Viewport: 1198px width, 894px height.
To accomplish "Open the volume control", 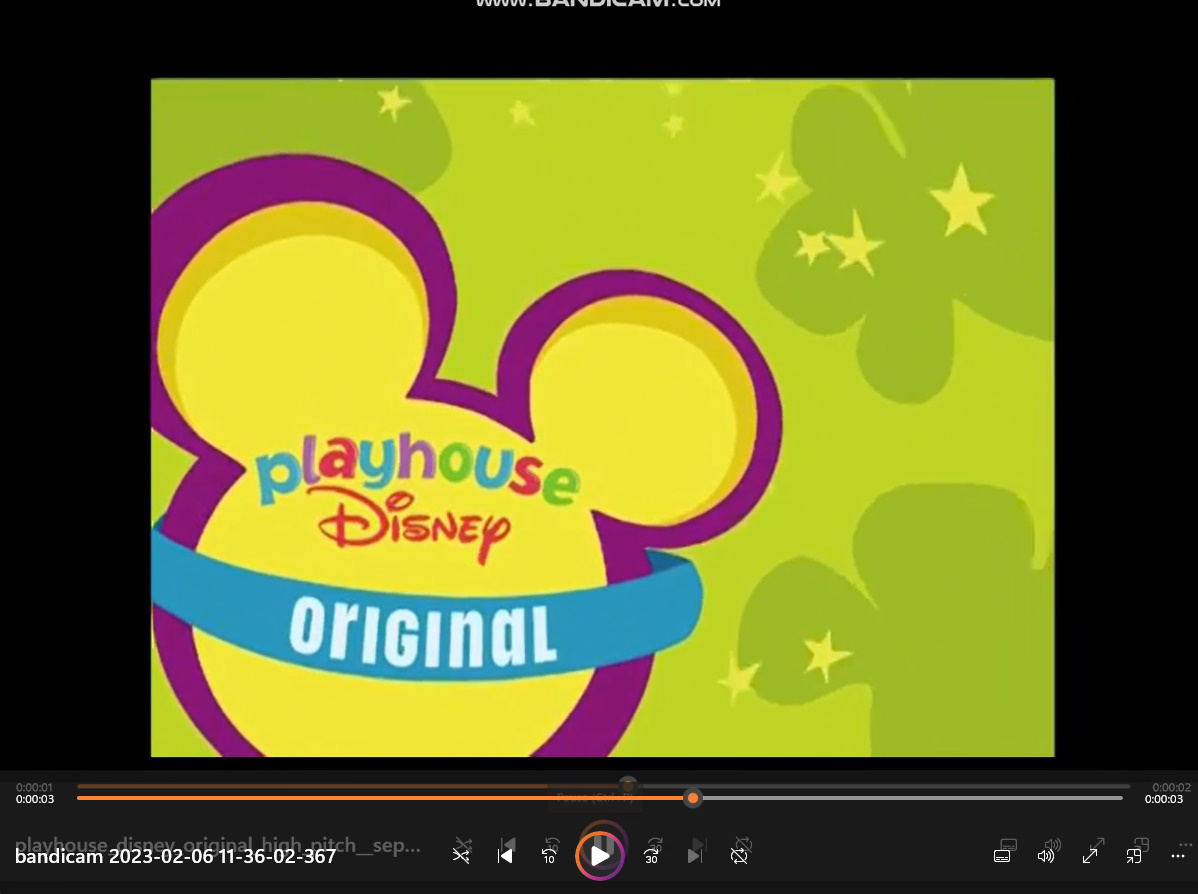I will tap(1046, 855).
